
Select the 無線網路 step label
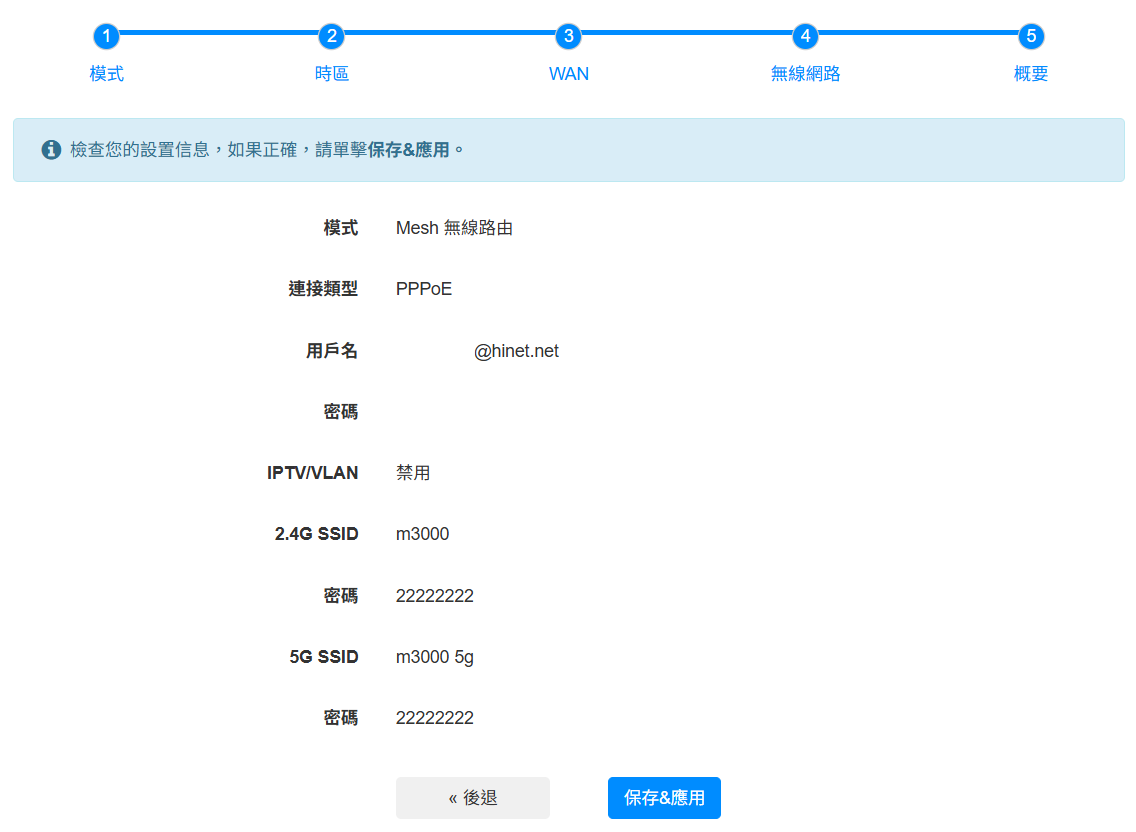[x=805, y=73]
